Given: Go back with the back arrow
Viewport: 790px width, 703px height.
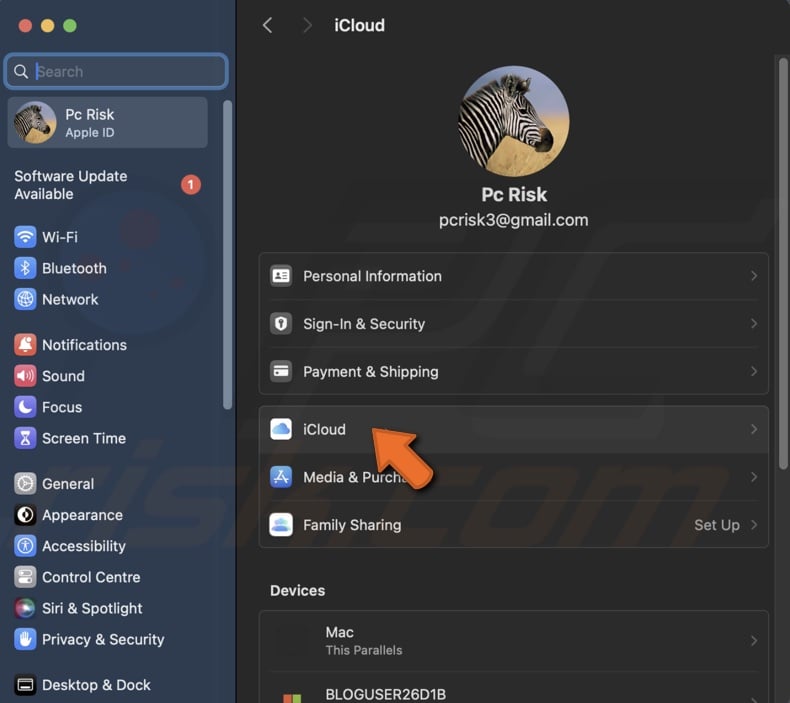Looking at the screenshot, I should pos(268,25).
